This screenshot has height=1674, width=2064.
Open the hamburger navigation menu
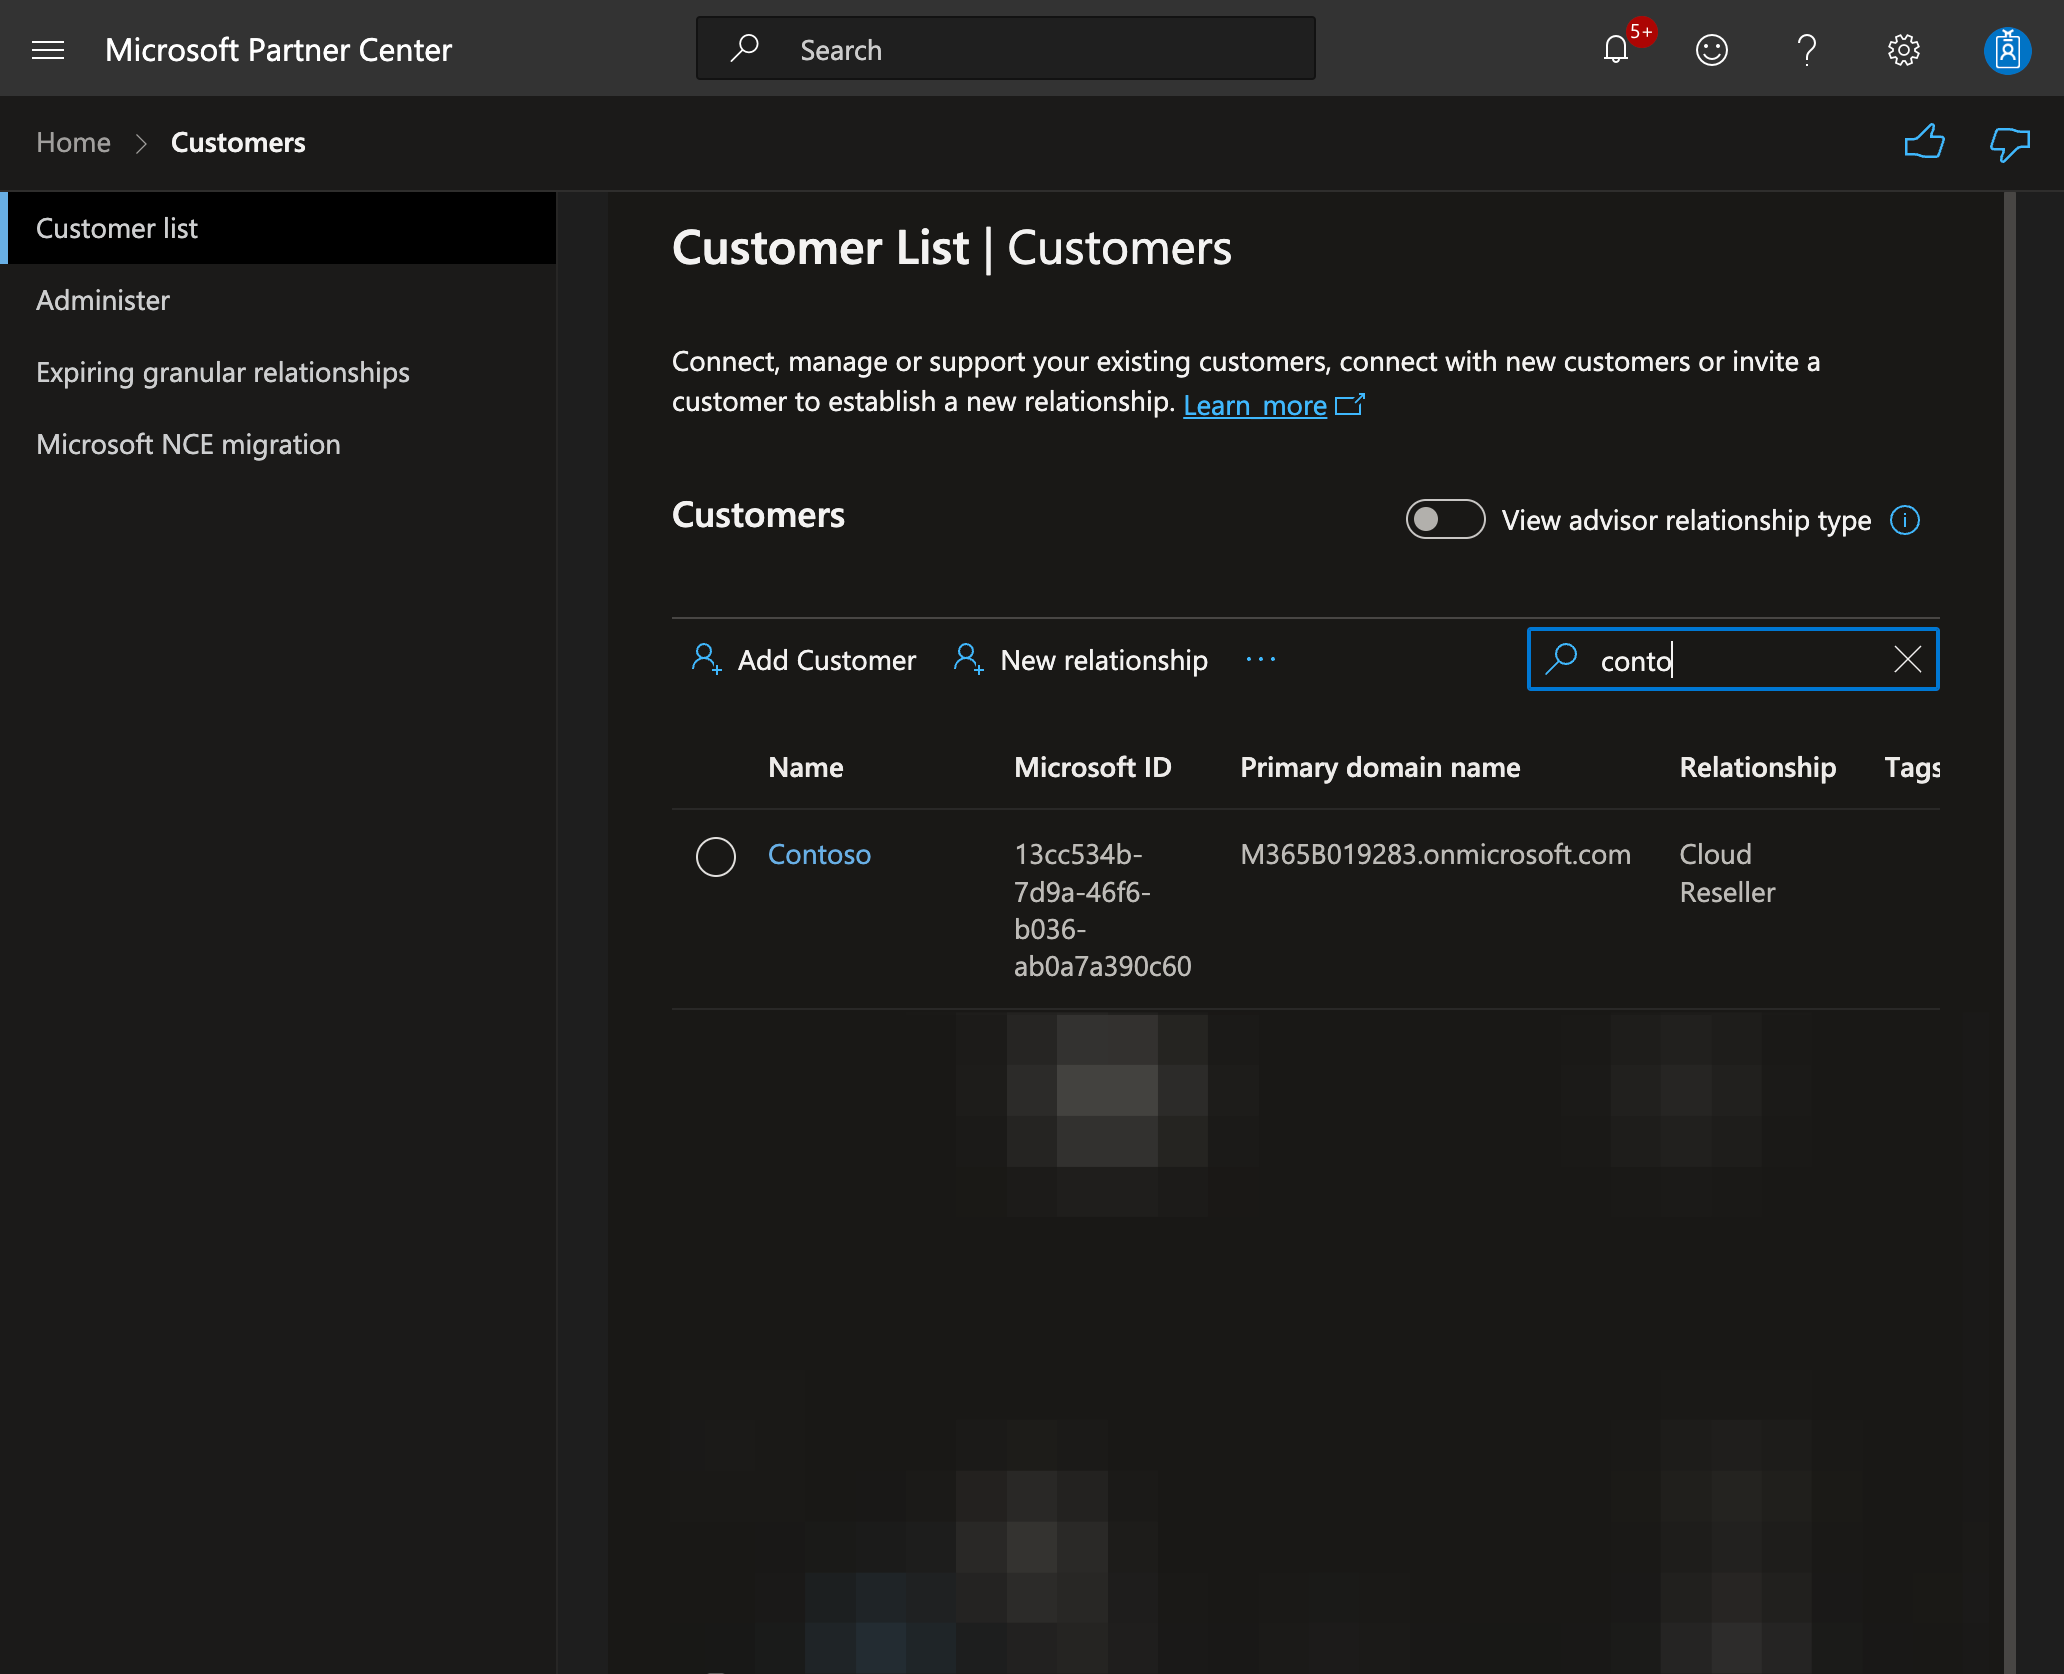point(48,50)
